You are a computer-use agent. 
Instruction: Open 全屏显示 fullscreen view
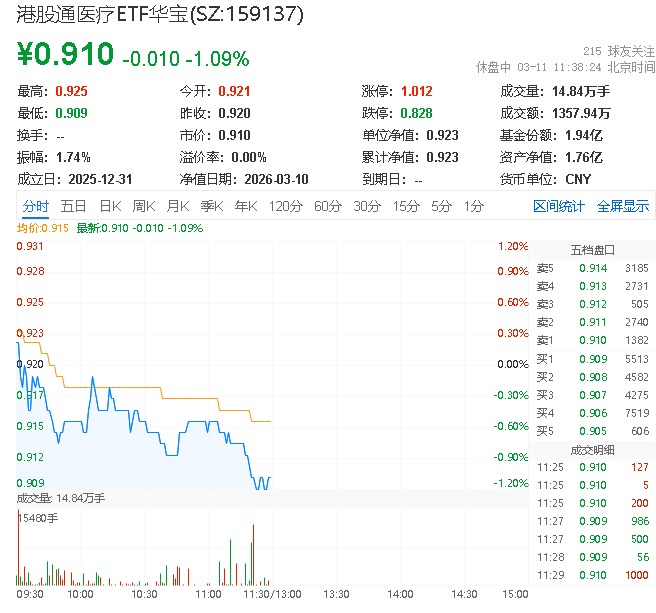(623, 206)
